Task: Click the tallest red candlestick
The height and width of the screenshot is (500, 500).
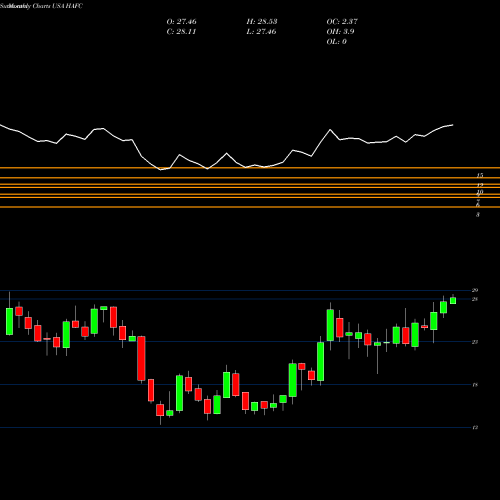Action: (141, 358)
